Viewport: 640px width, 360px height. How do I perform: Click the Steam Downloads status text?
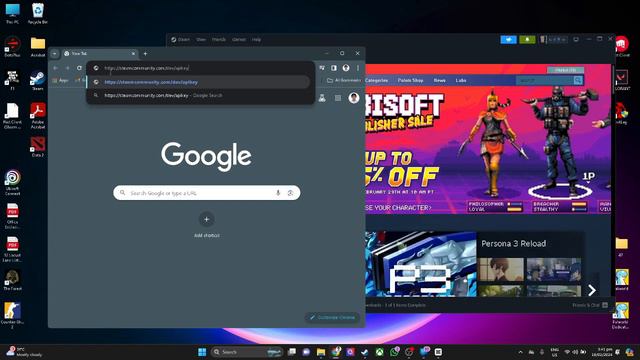(396, 305)
